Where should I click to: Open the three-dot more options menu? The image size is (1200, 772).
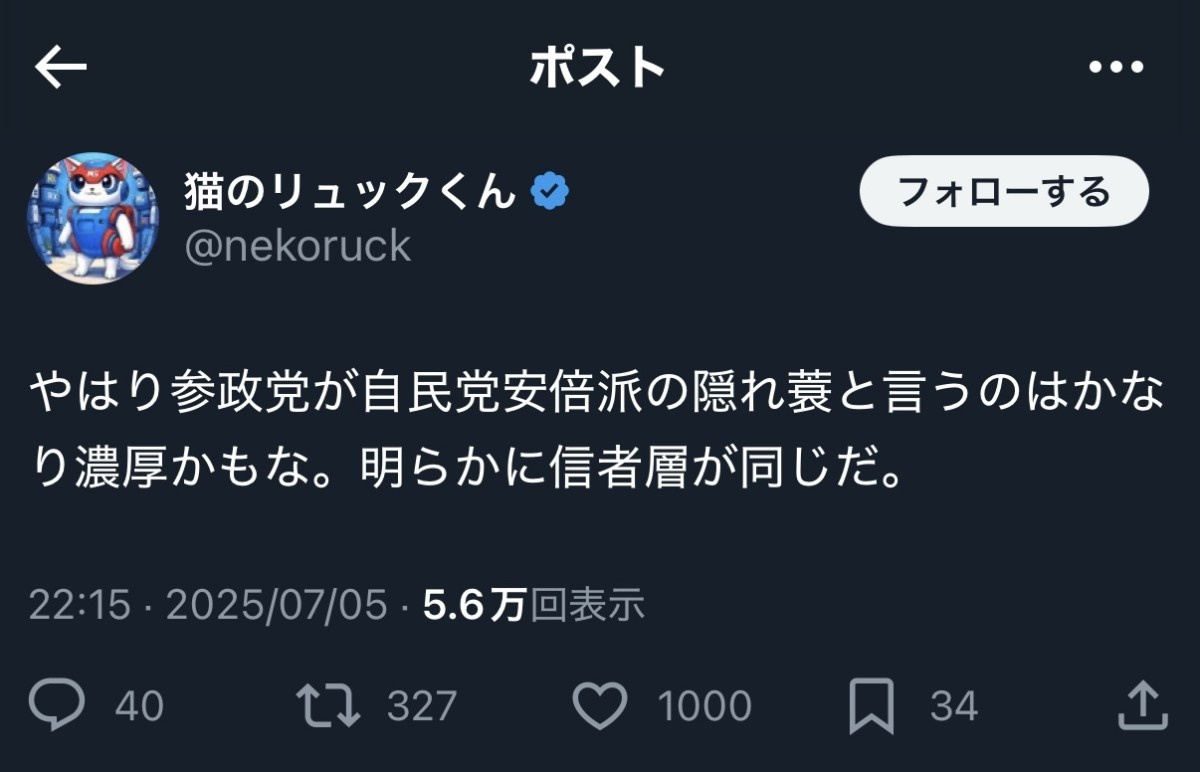[x=1115, y=67]
